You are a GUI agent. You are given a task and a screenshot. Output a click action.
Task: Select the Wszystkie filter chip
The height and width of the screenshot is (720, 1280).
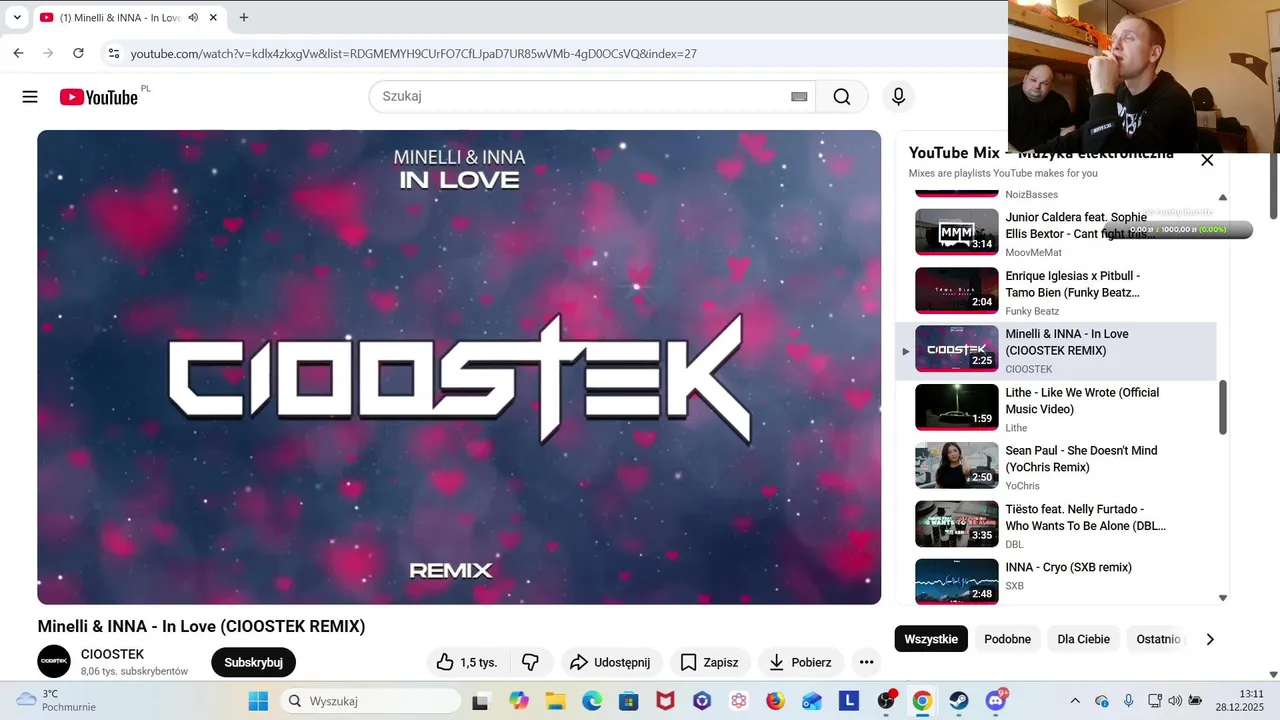(x=931, y=639)
